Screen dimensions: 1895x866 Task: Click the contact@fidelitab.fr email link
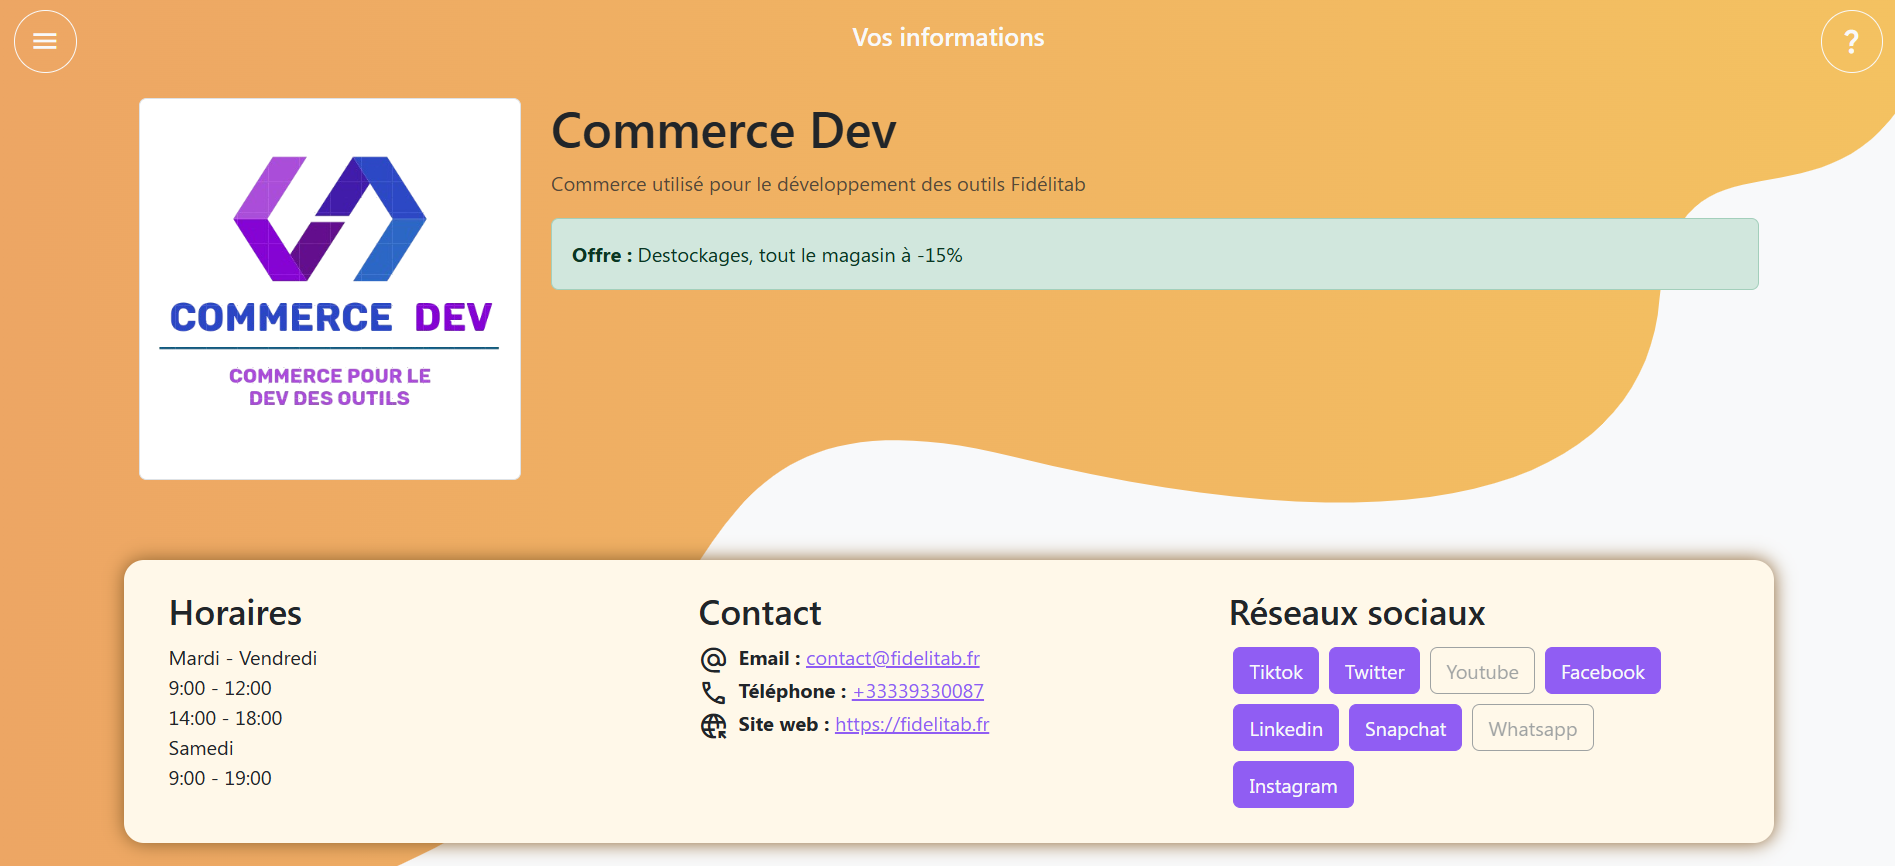point(892,659)
